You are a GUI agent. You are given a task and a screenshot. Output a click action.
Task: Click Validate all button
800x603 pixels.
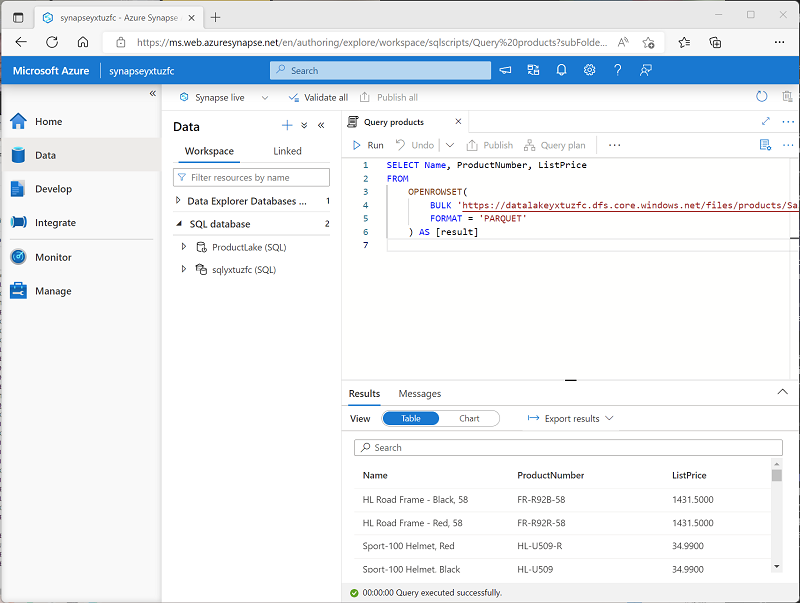318,98
